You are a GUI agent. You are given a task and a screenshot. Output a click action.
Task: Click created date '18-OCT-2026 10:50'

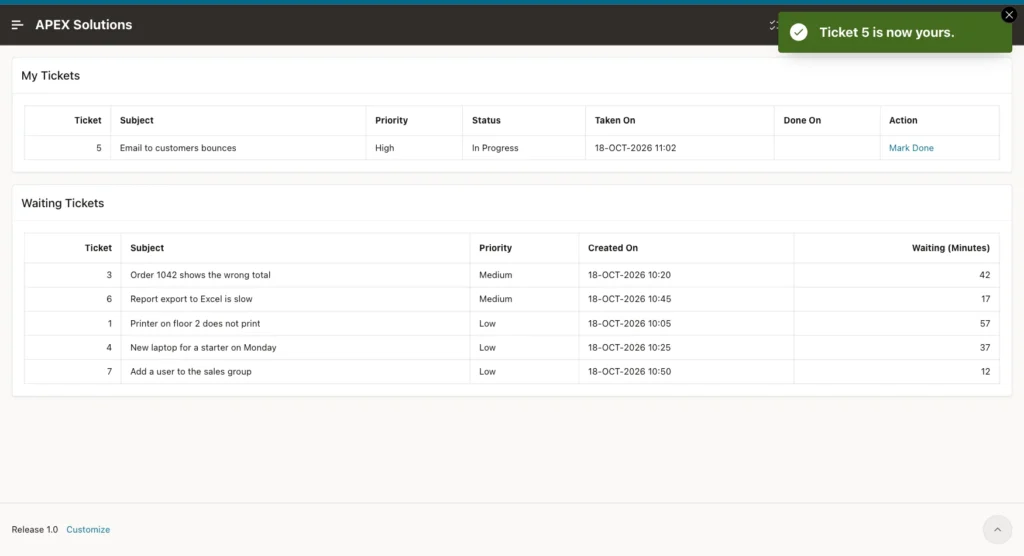[x=629, y=371]
